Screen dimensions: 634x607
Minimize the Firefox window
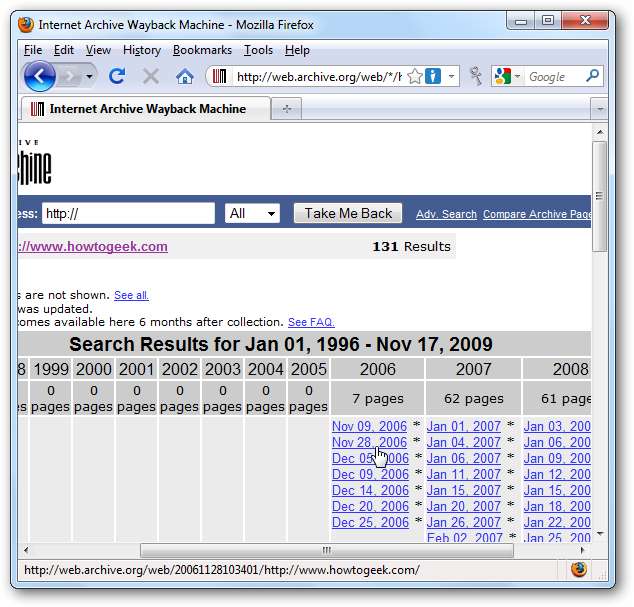(x=521, y=21)
